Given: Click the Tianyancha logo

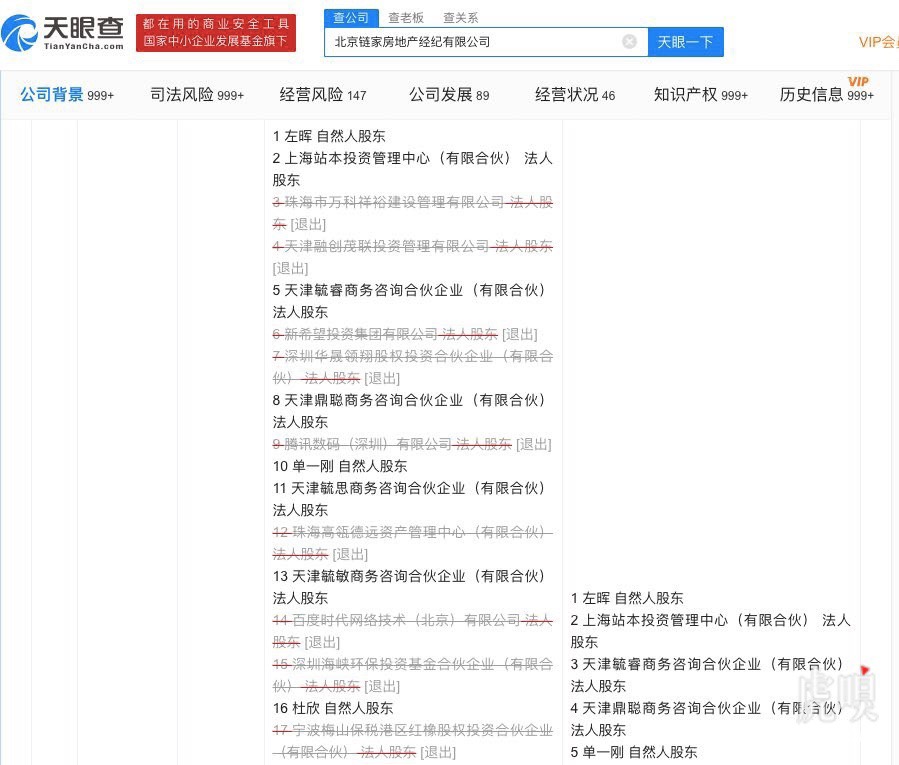Looking at the screenshot, I should coord(65,33).
